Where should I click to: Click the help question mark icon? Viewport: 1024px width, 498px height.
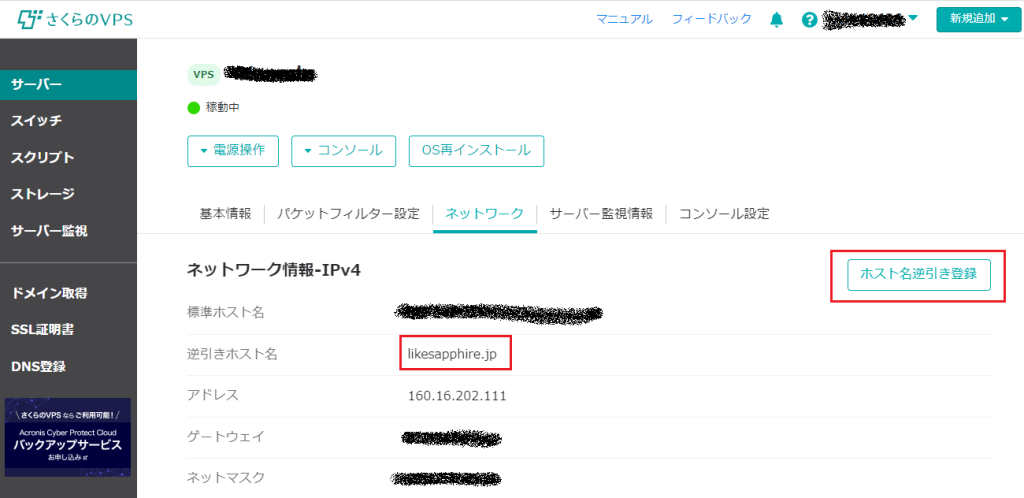click(809, 20)
